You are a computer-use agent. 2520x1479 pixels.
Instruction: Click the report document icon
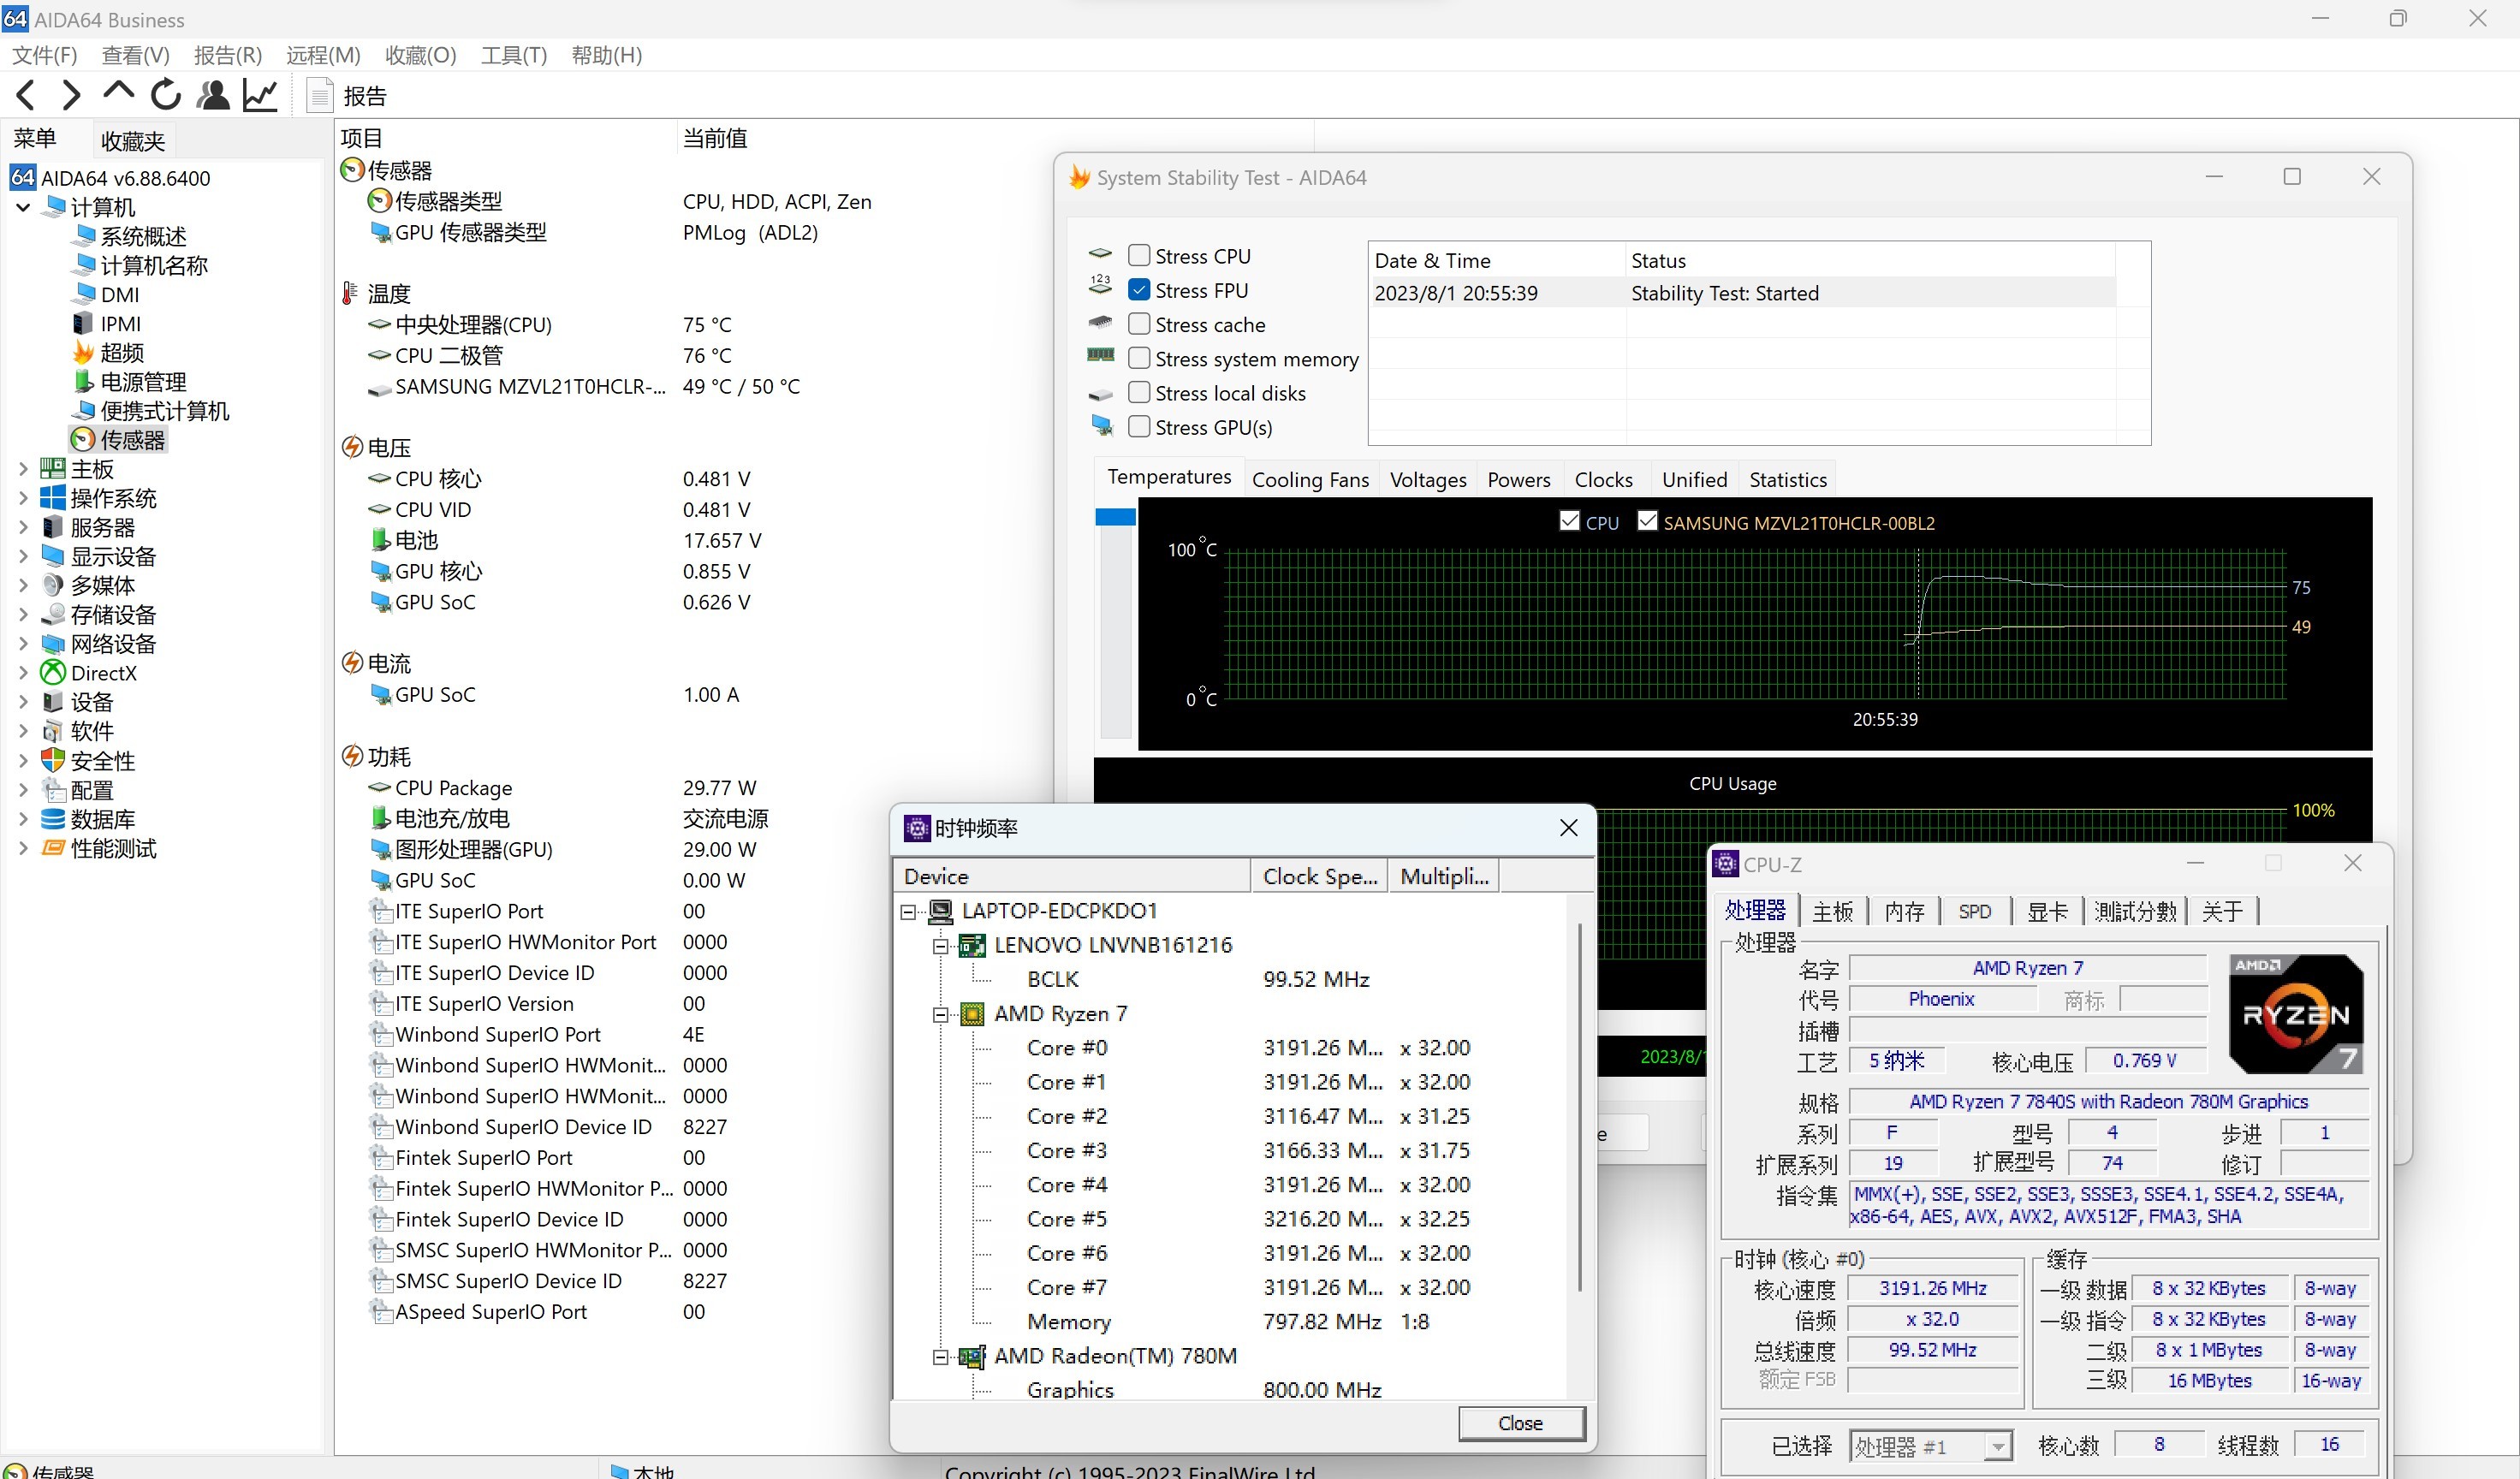[319, 96]
